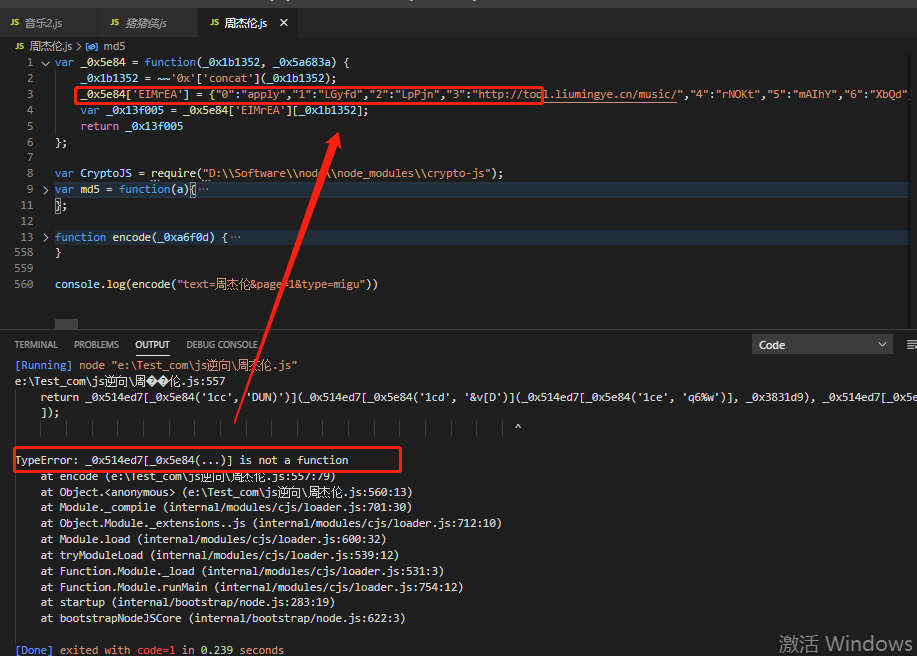Click line number 8 in the gutter
The image size is (917, 656).
[x=30, y=173]
